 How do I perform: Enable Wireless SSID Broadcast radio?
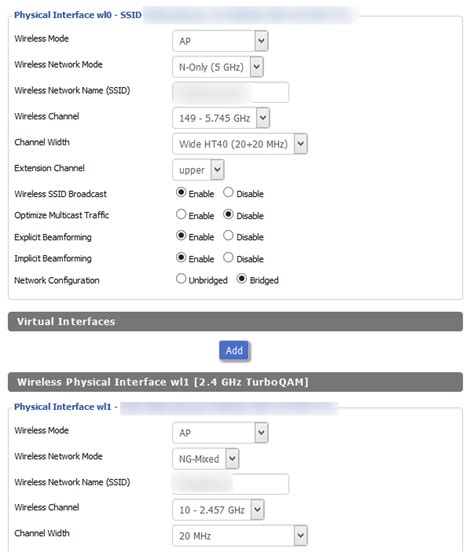point(181,192)
